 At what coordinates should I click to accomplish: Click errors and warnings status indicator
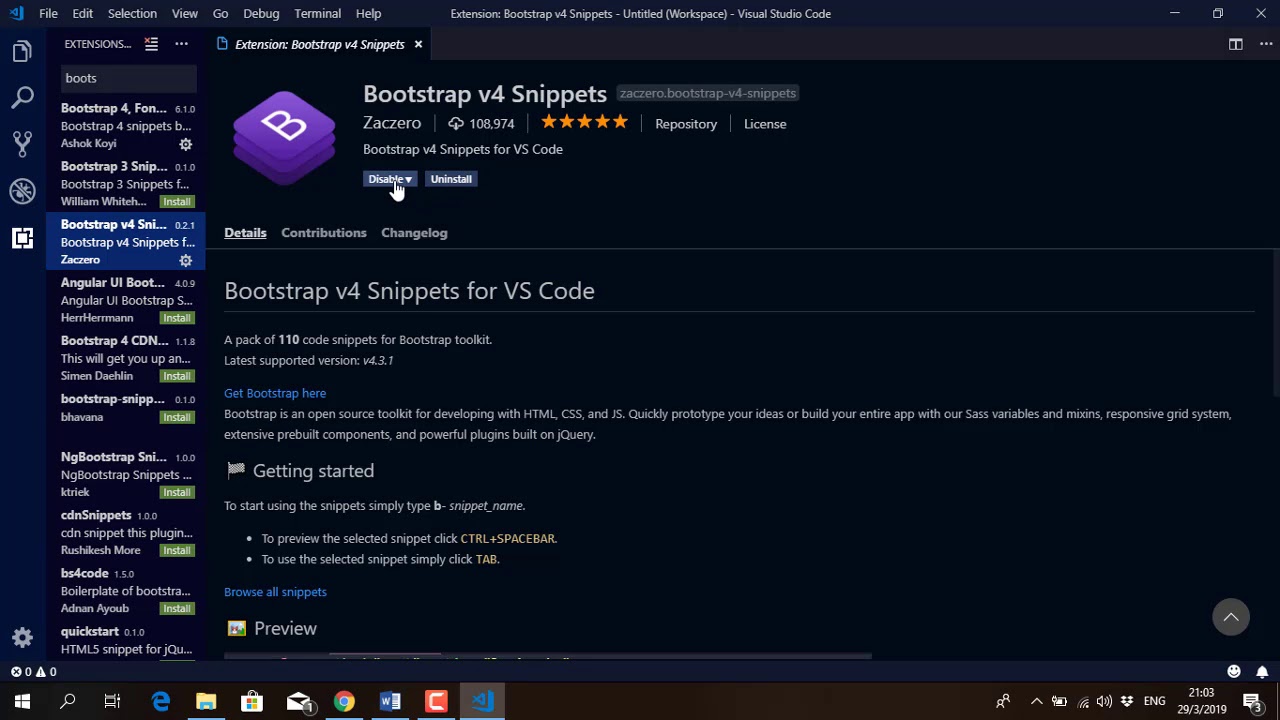[x=34, y=672]
